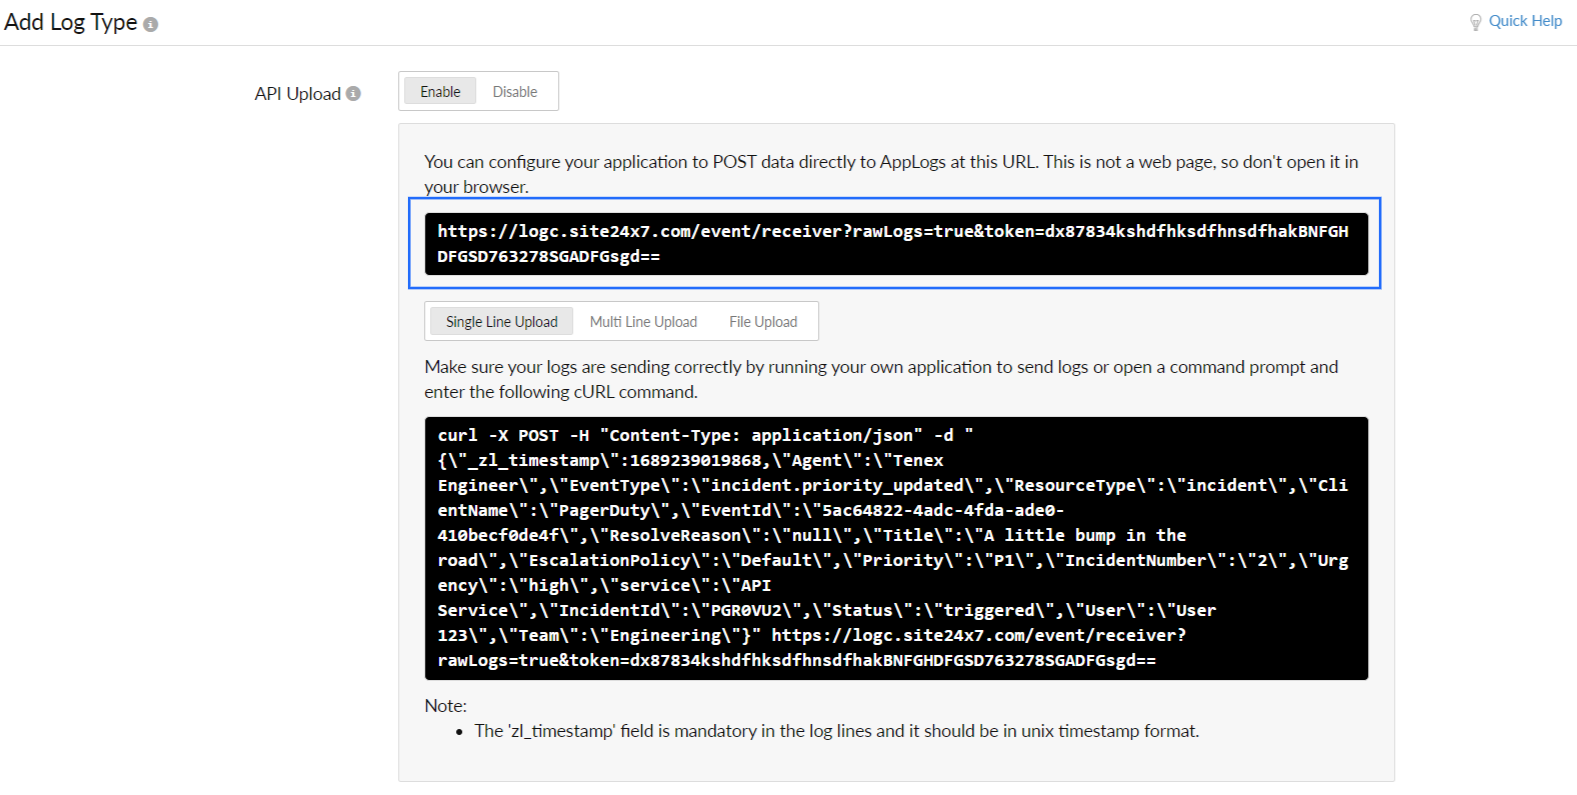This screenshot has height=795, width=1577.
Task: Disable API Upload
Action: point(515,92)
